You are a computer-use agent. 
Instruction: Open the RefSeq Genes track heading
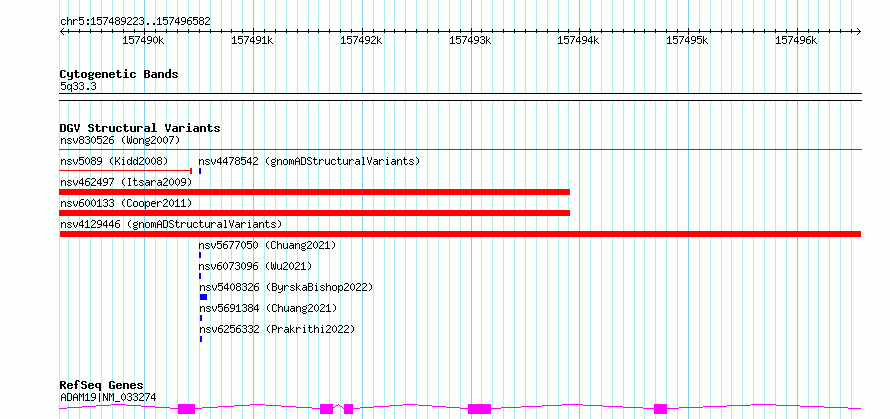102,386
